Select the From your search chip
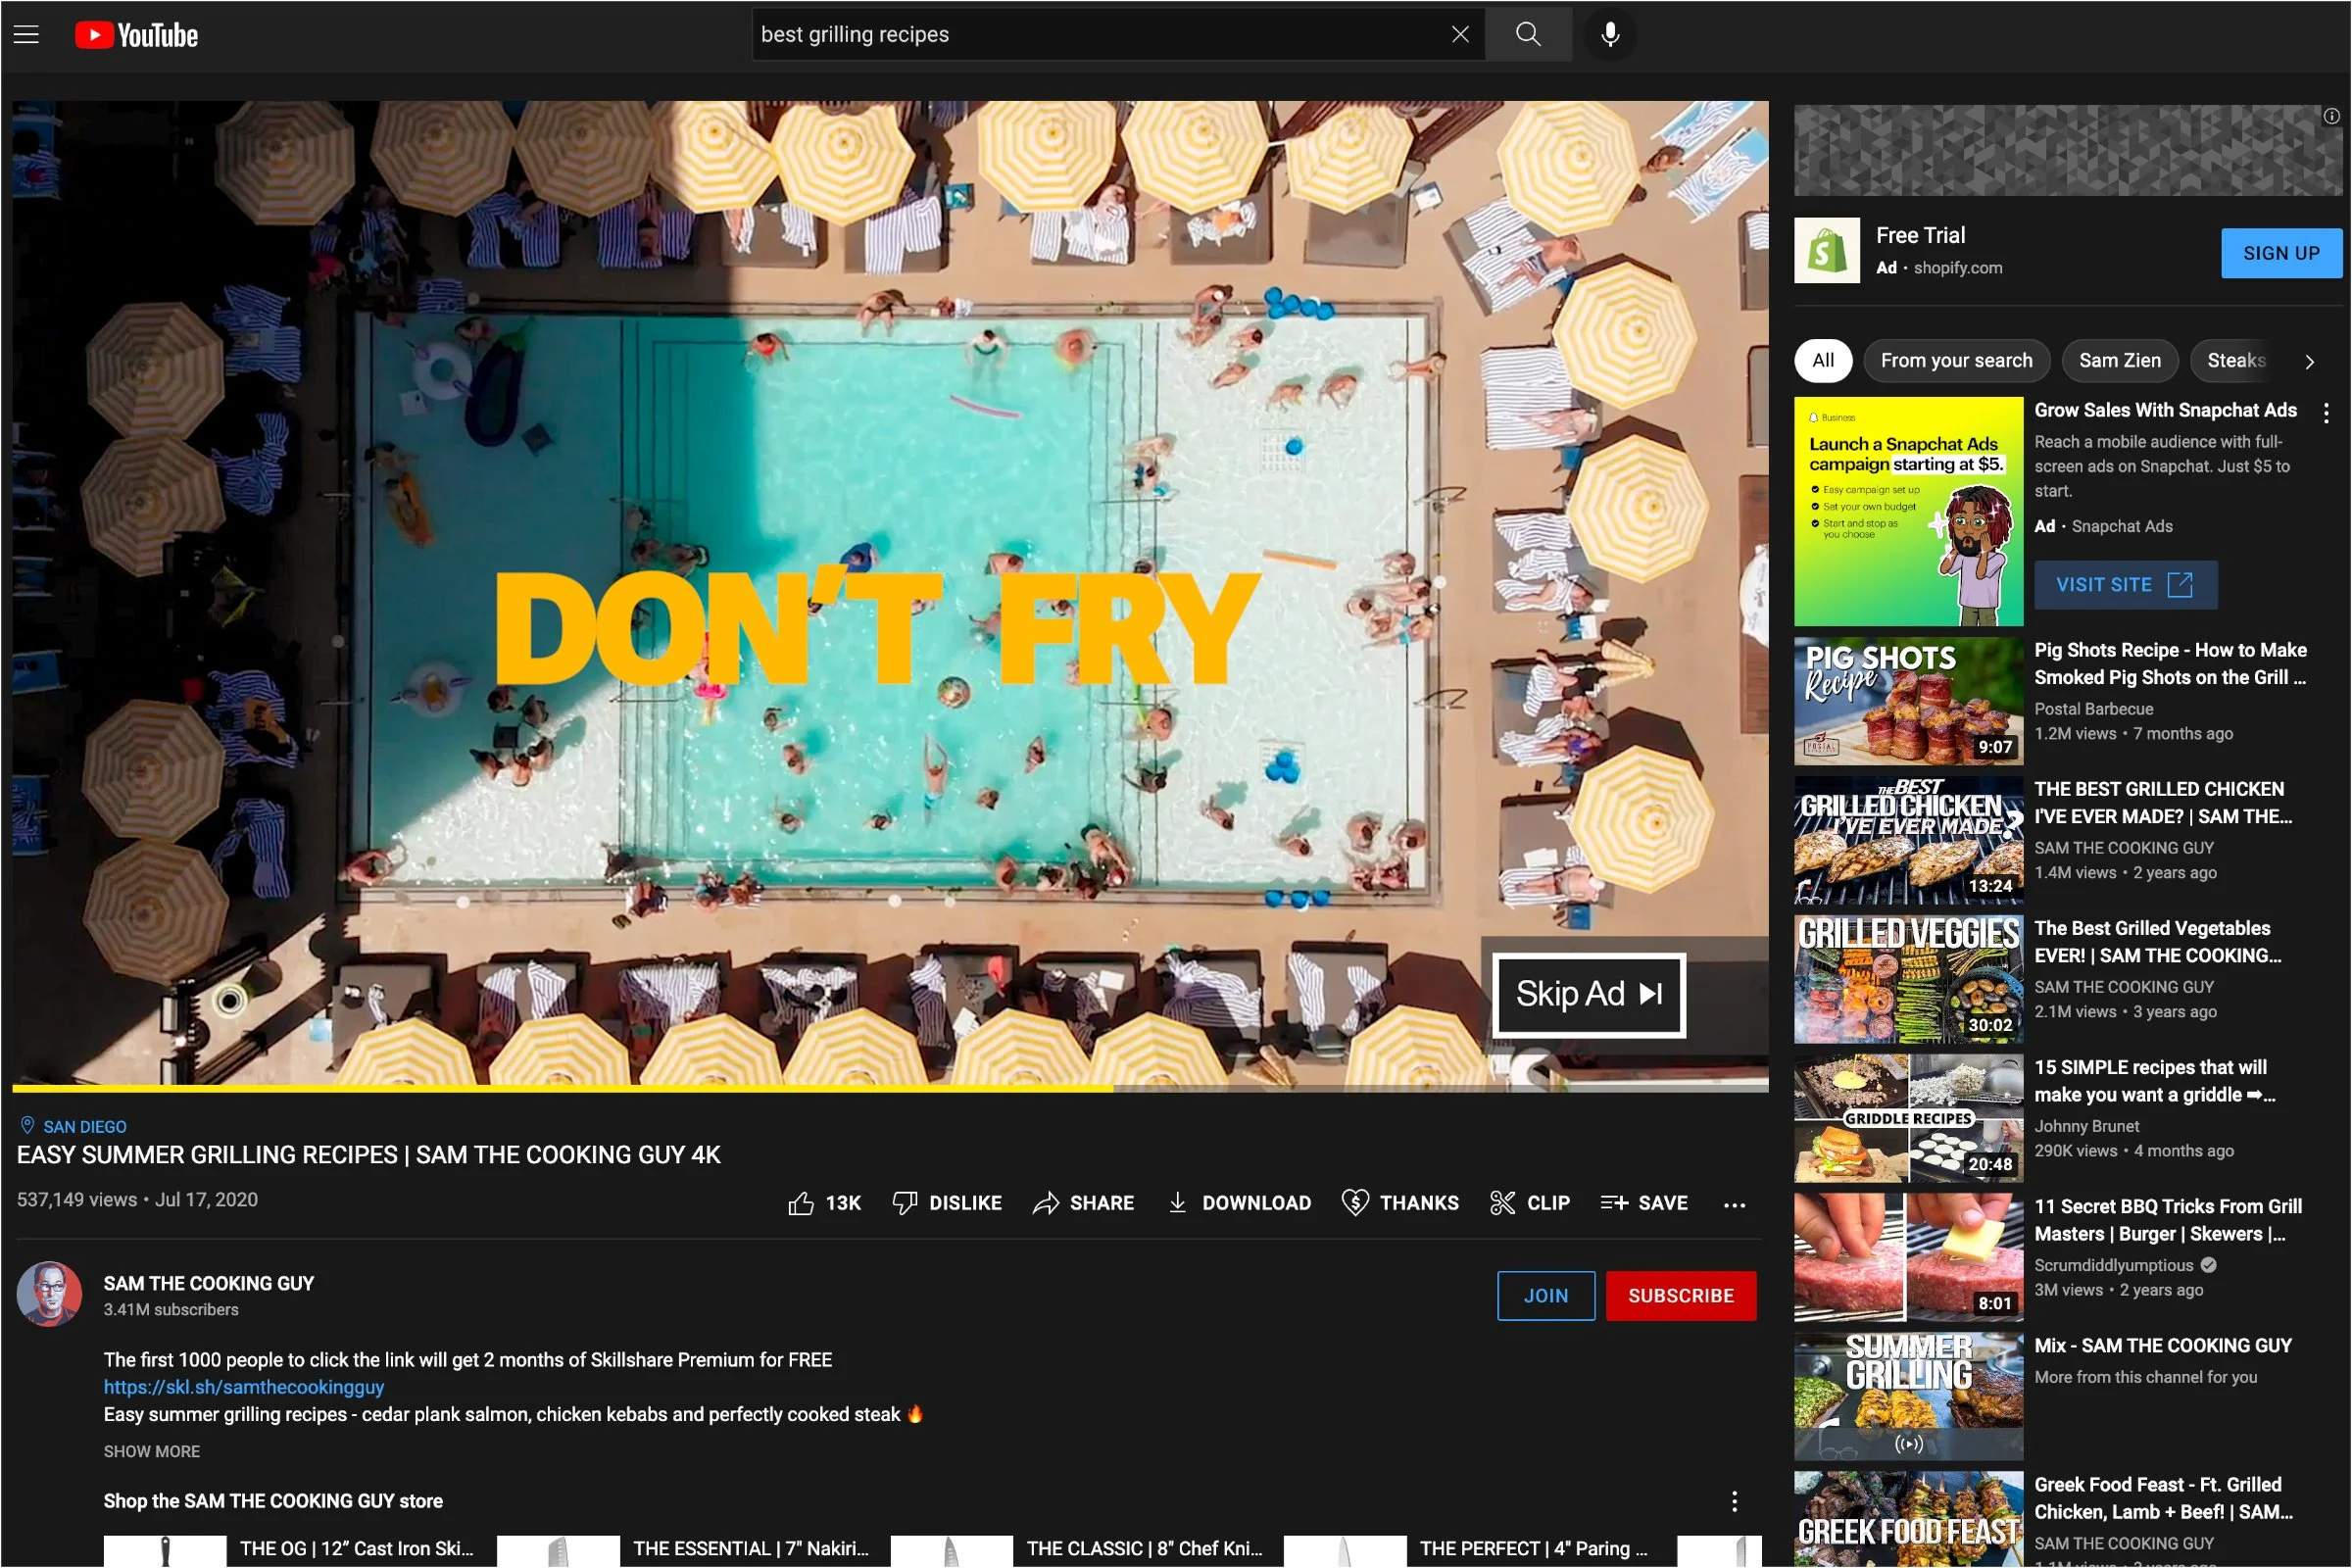Screen dimensions: 2352x1568 [1955, 361]
